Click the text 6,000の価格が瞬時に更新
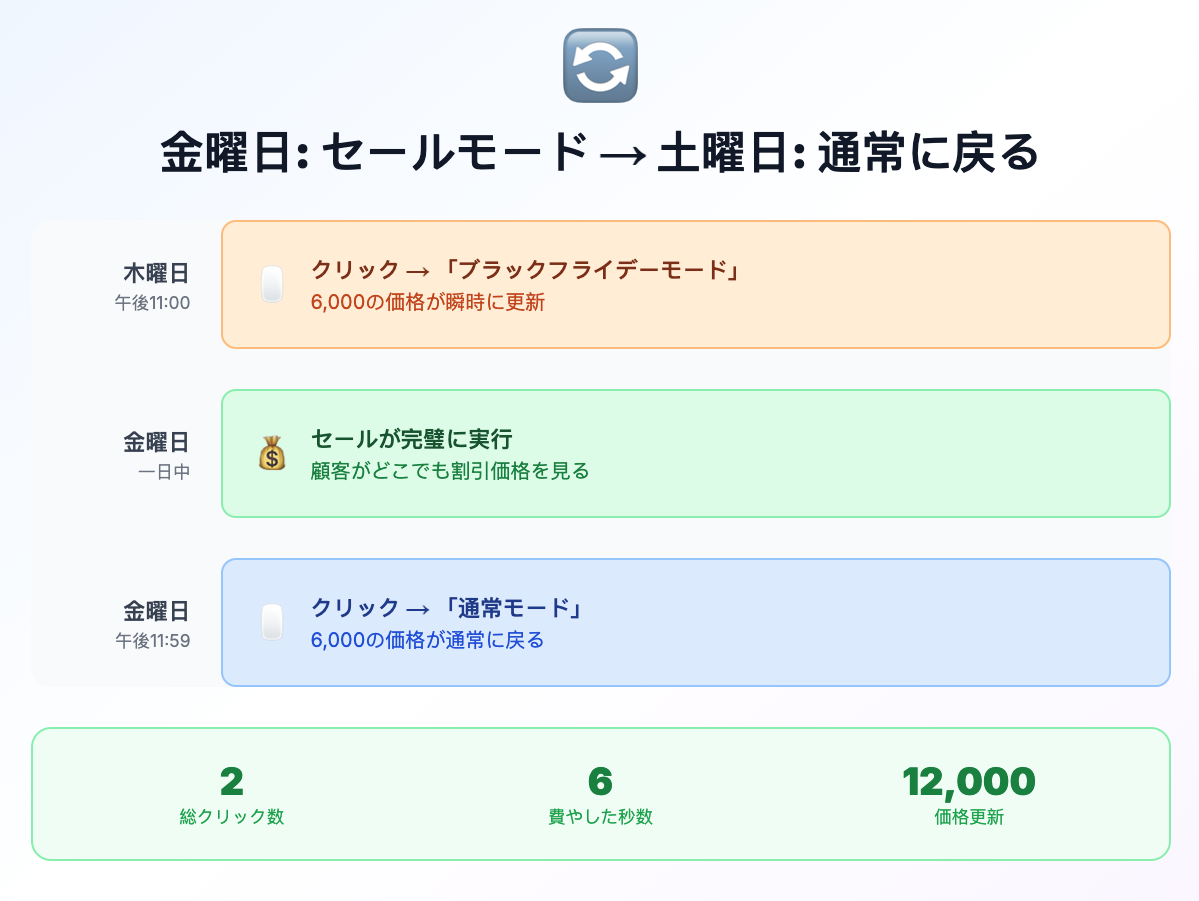Image resolution: width=1199 pixels, height=901 pixels. tap(427, 302)
